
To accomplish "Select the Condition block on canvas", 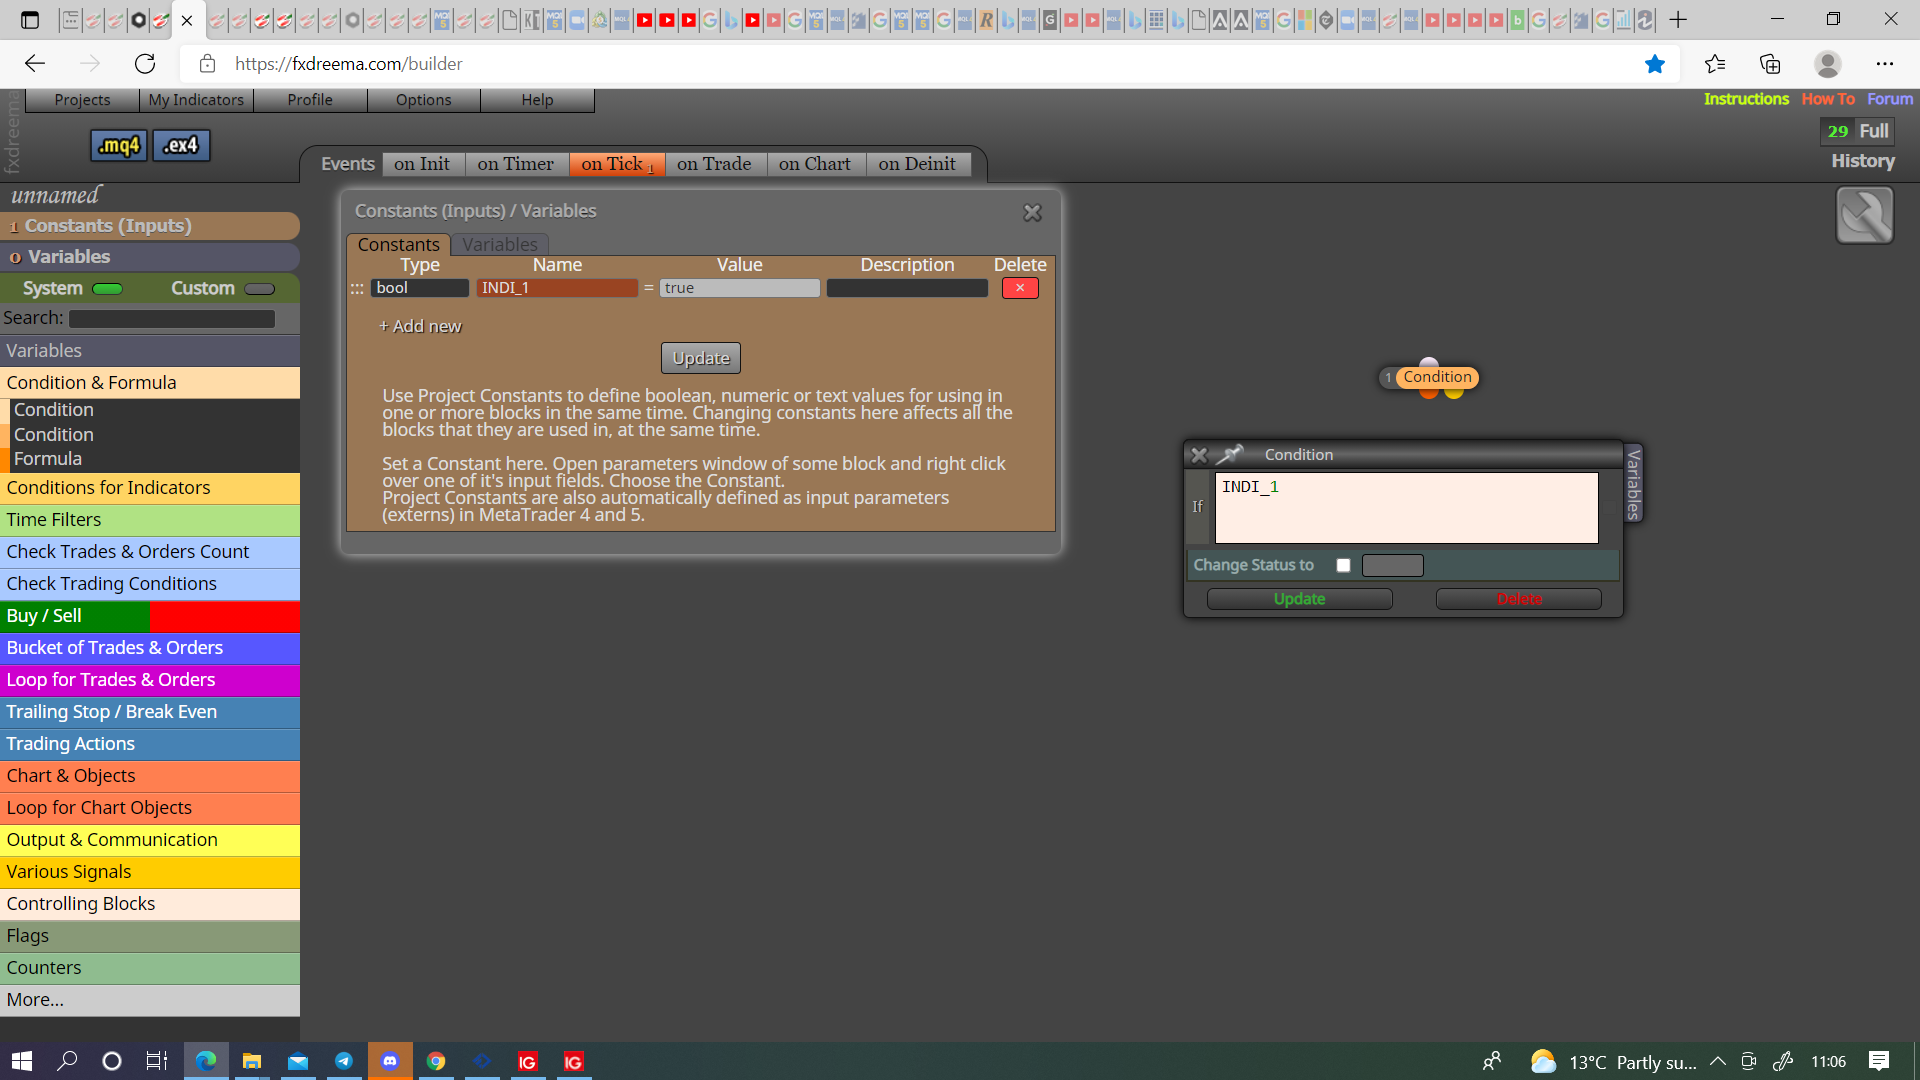I will [1437, 377].
